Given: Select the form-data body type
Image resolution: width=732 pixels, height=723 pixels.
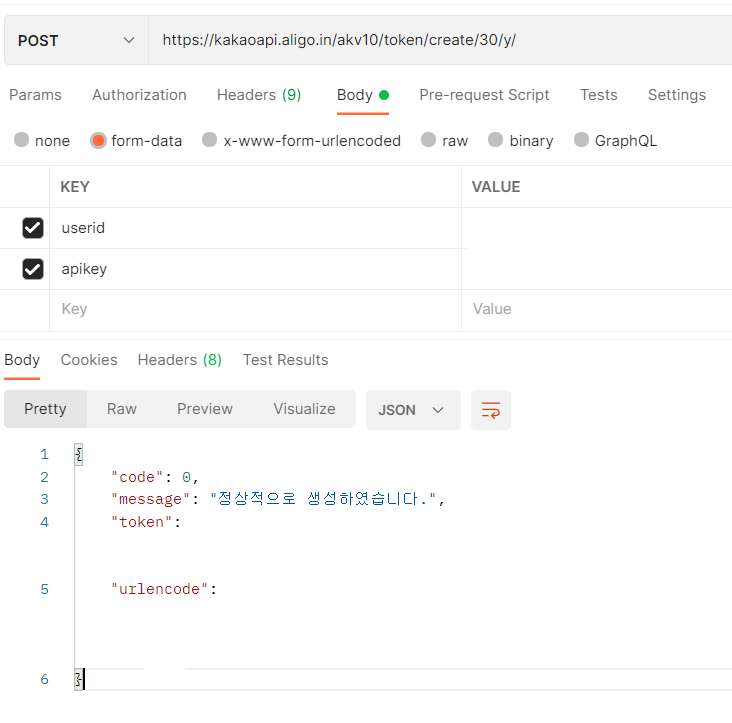Looking at the screenshot, I should coord(136,140).
